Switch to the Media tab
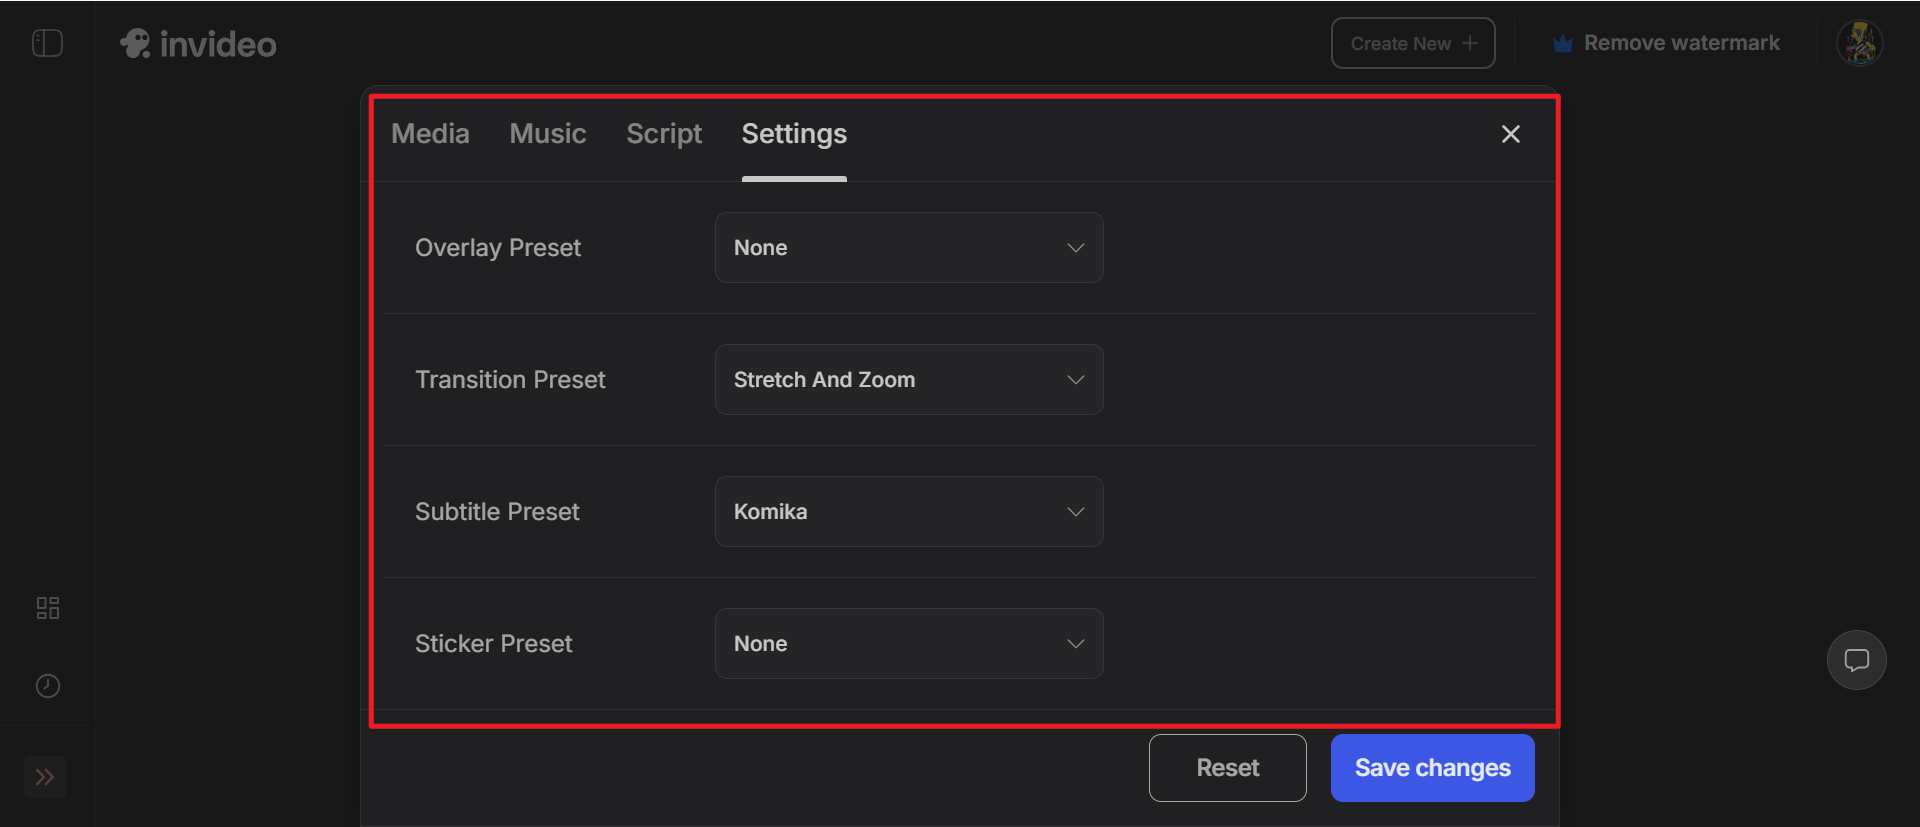Screen dimensions: 1920x827 [x=430, y=134]
